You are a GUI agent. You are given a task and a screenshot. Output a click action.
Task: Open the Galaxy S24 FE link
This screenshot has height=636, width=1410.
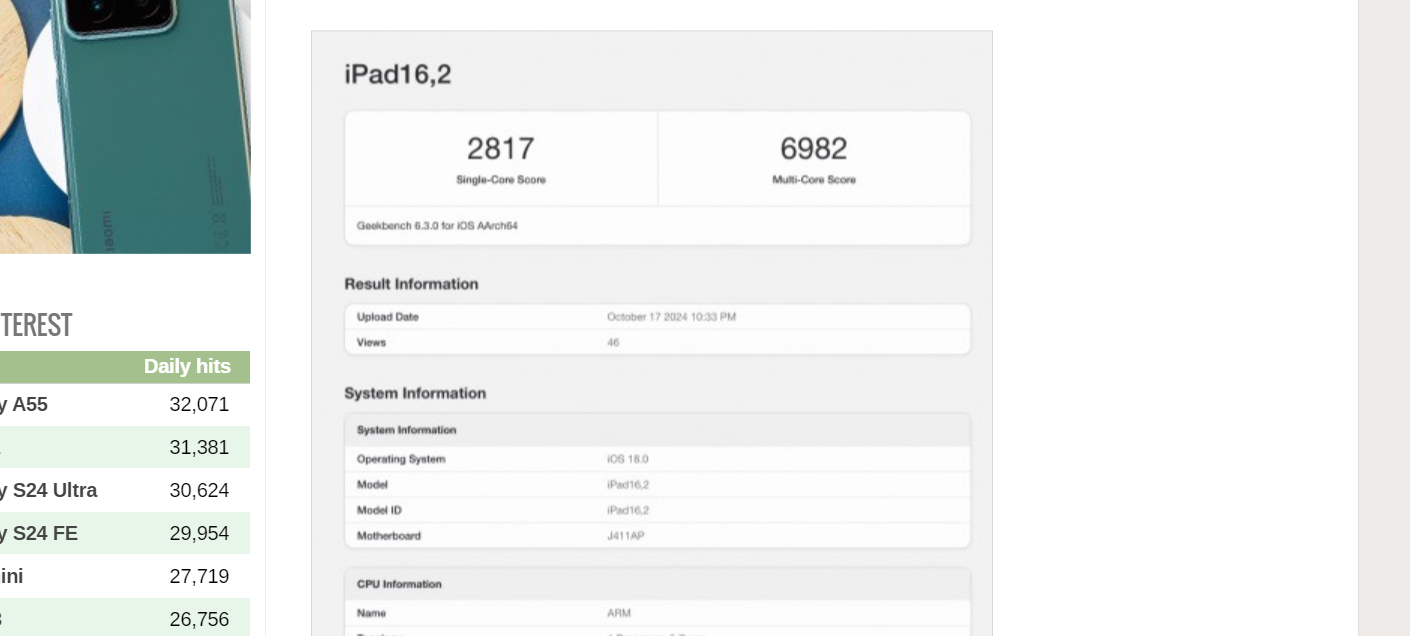point(38,534)
